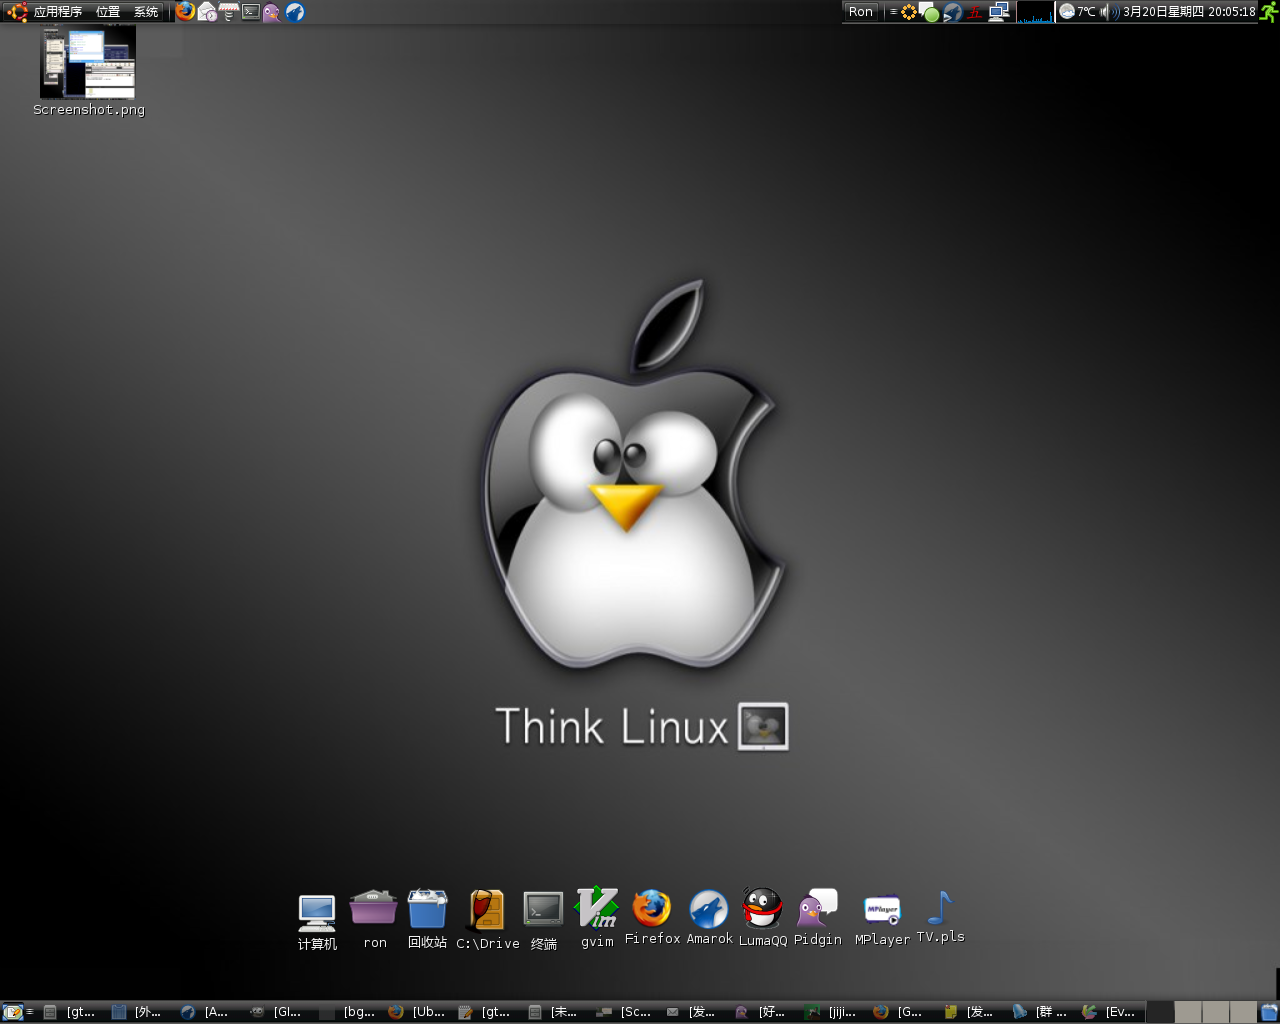
Task: Switch to first [gt... taskbar window
Action: tap(70, 1012)
